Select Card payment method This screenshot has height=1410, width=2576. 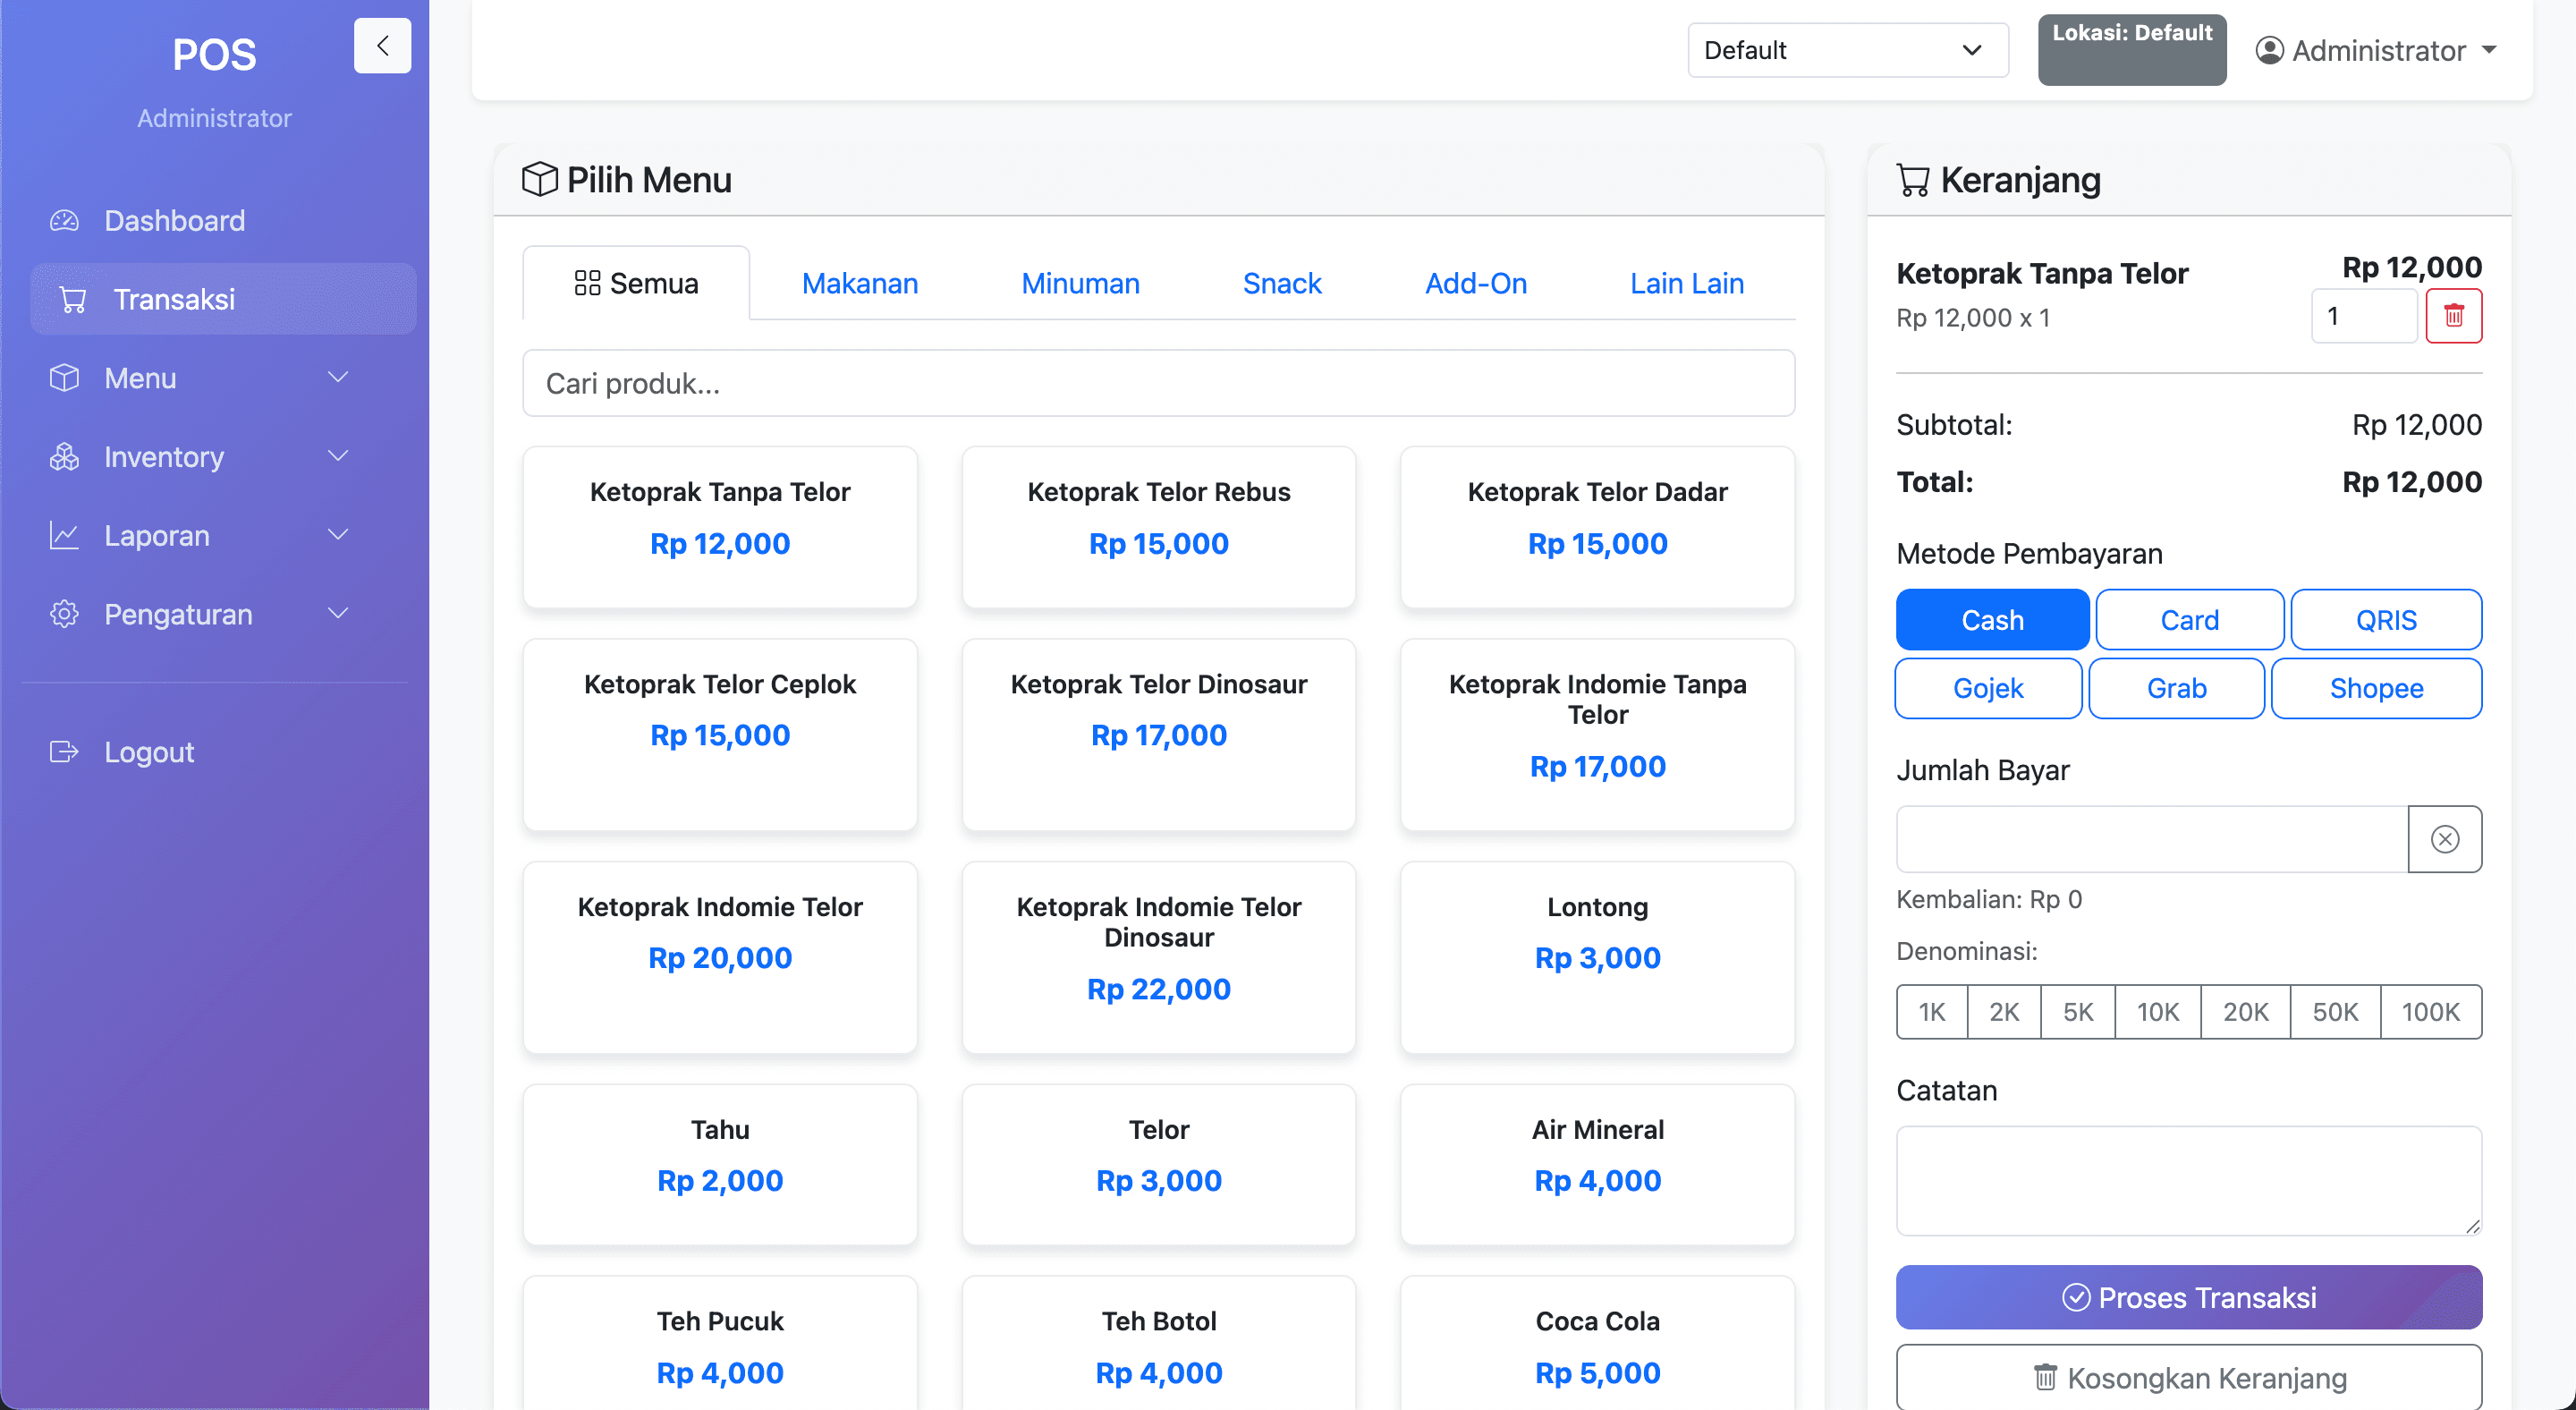click(x=2189, y=620)
